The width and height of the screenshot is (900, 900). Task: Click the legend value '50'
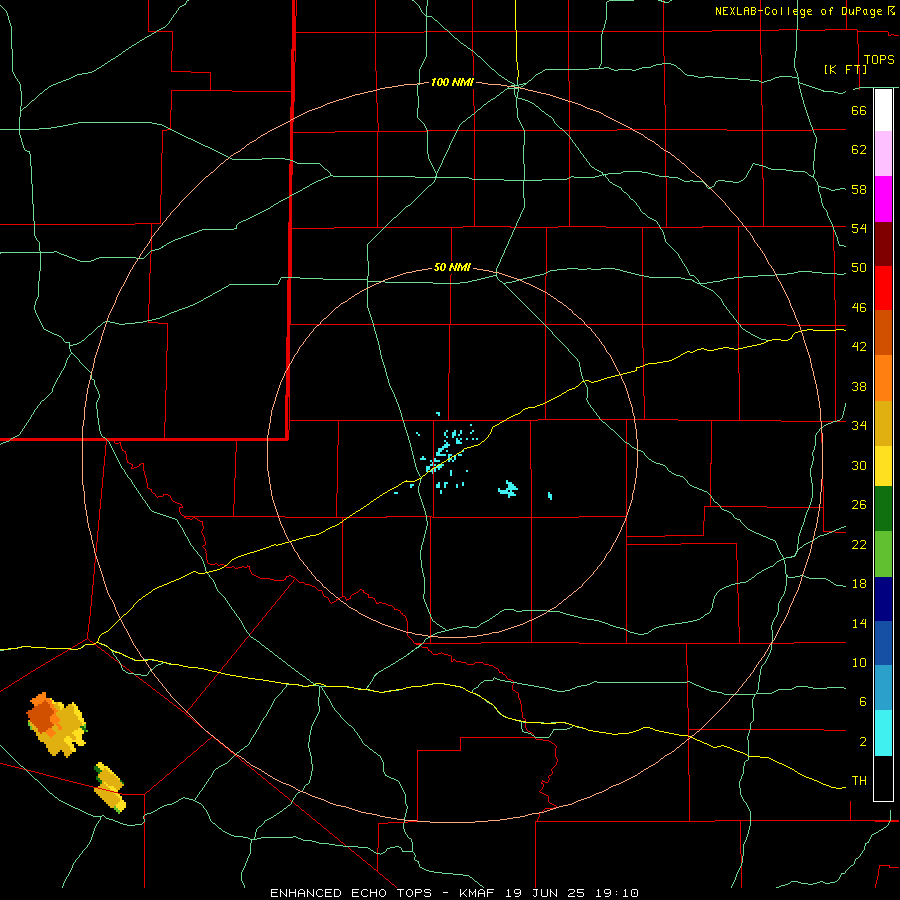click(x=859, y=268)
